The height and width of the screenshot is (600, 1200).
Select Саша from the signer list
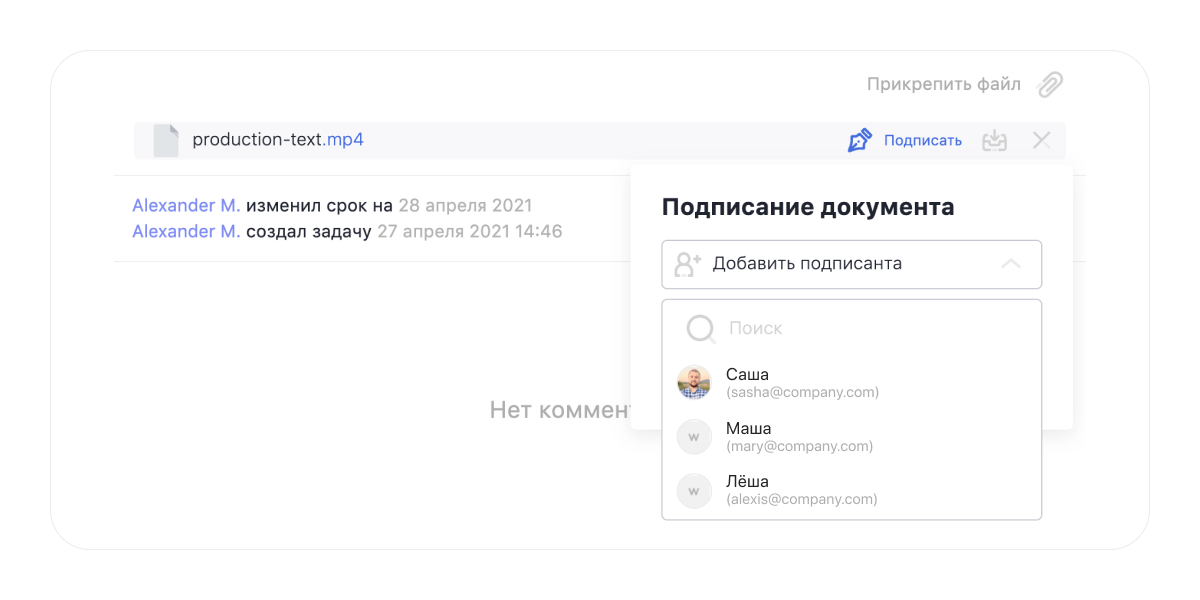coord(802,383)
